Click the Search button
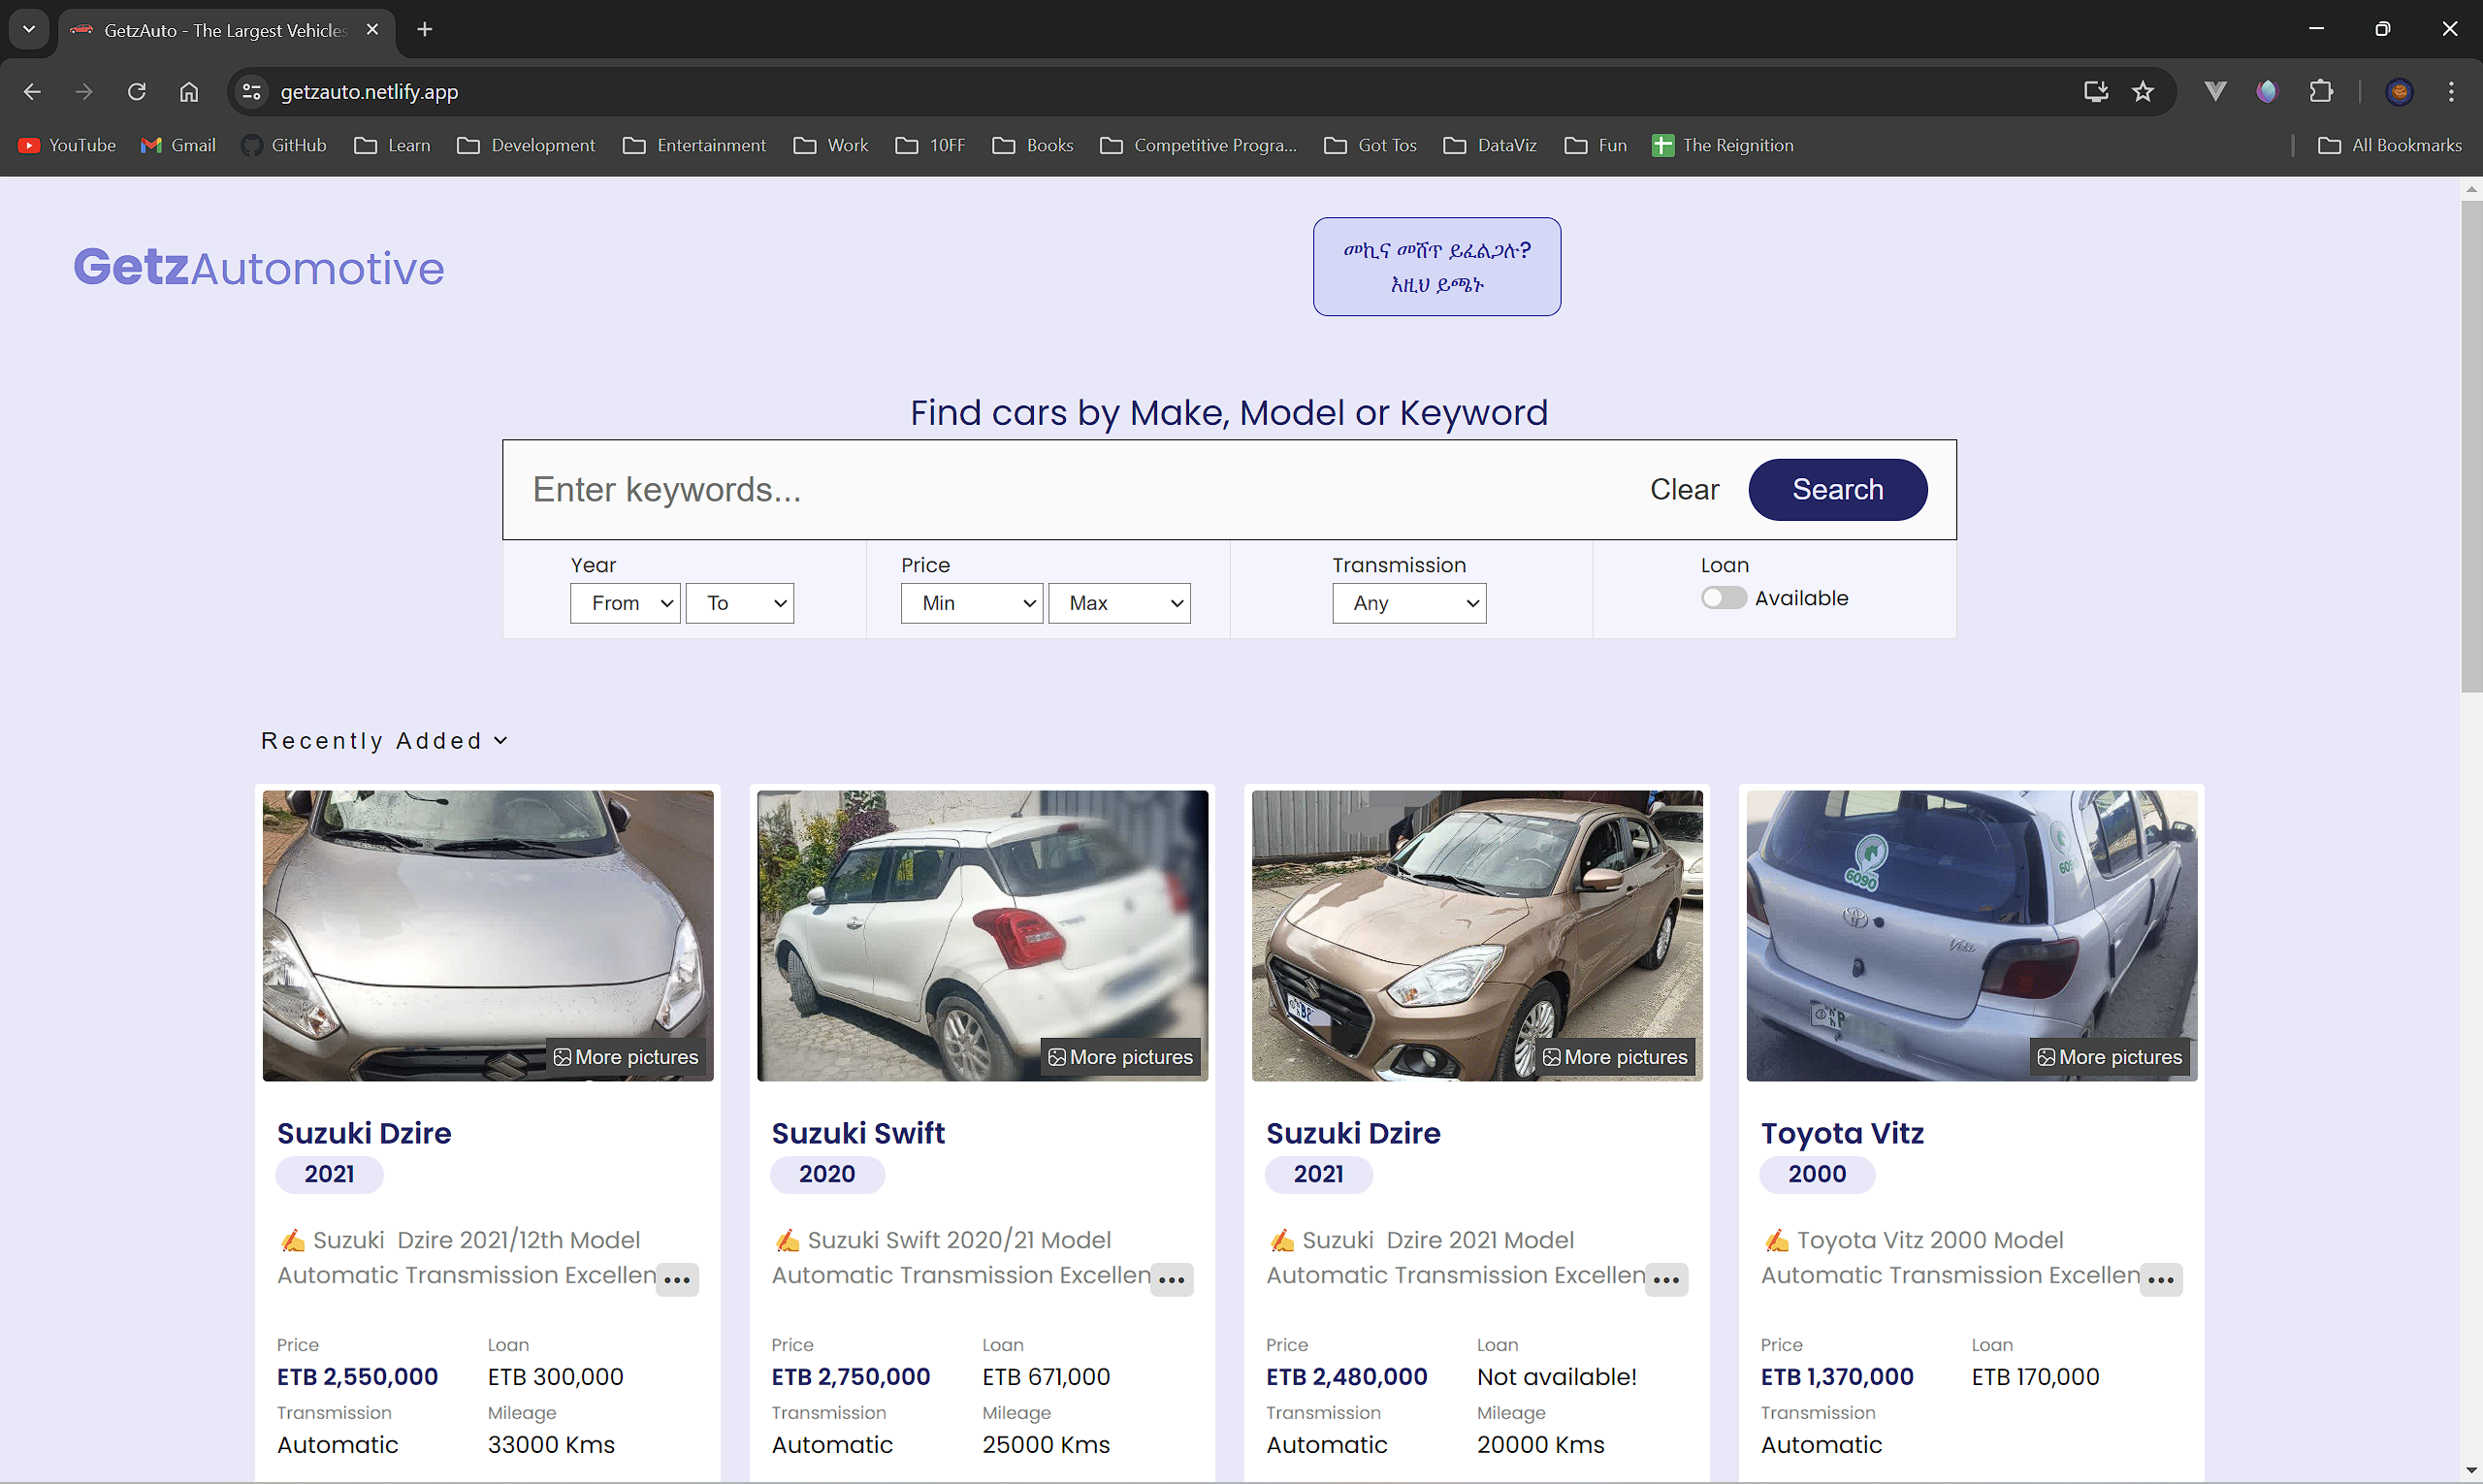The width and height of the screenshot is (2483, 1484). 1838,490
